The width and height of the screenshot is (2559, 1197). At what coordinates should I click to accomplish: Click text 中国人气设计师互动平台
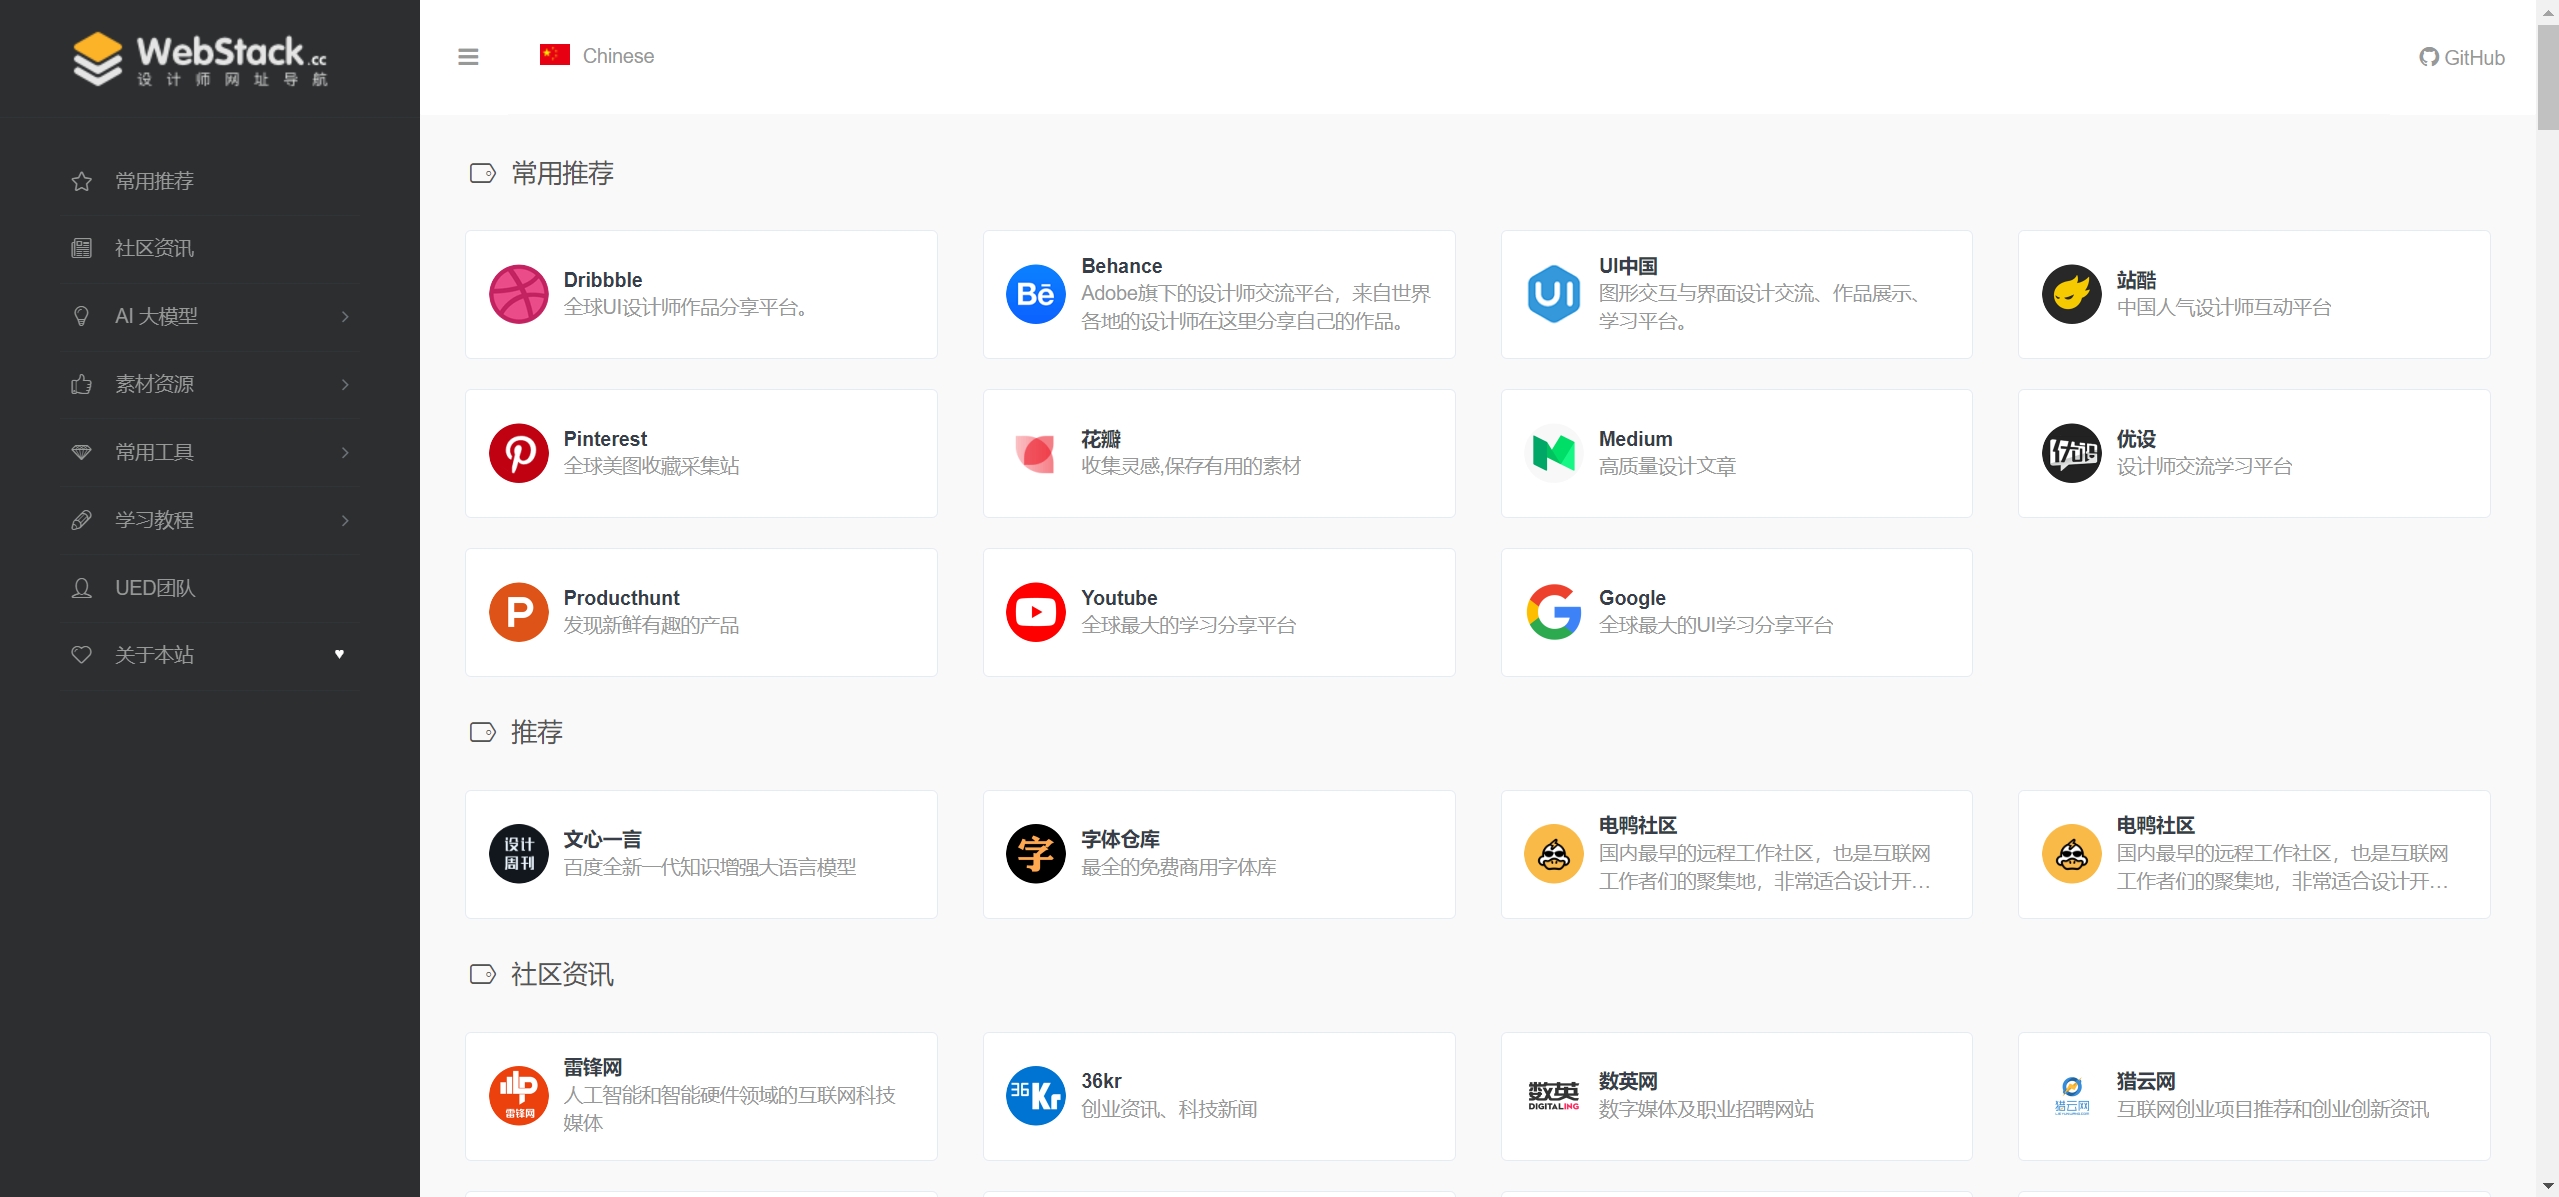(2223, 308)
